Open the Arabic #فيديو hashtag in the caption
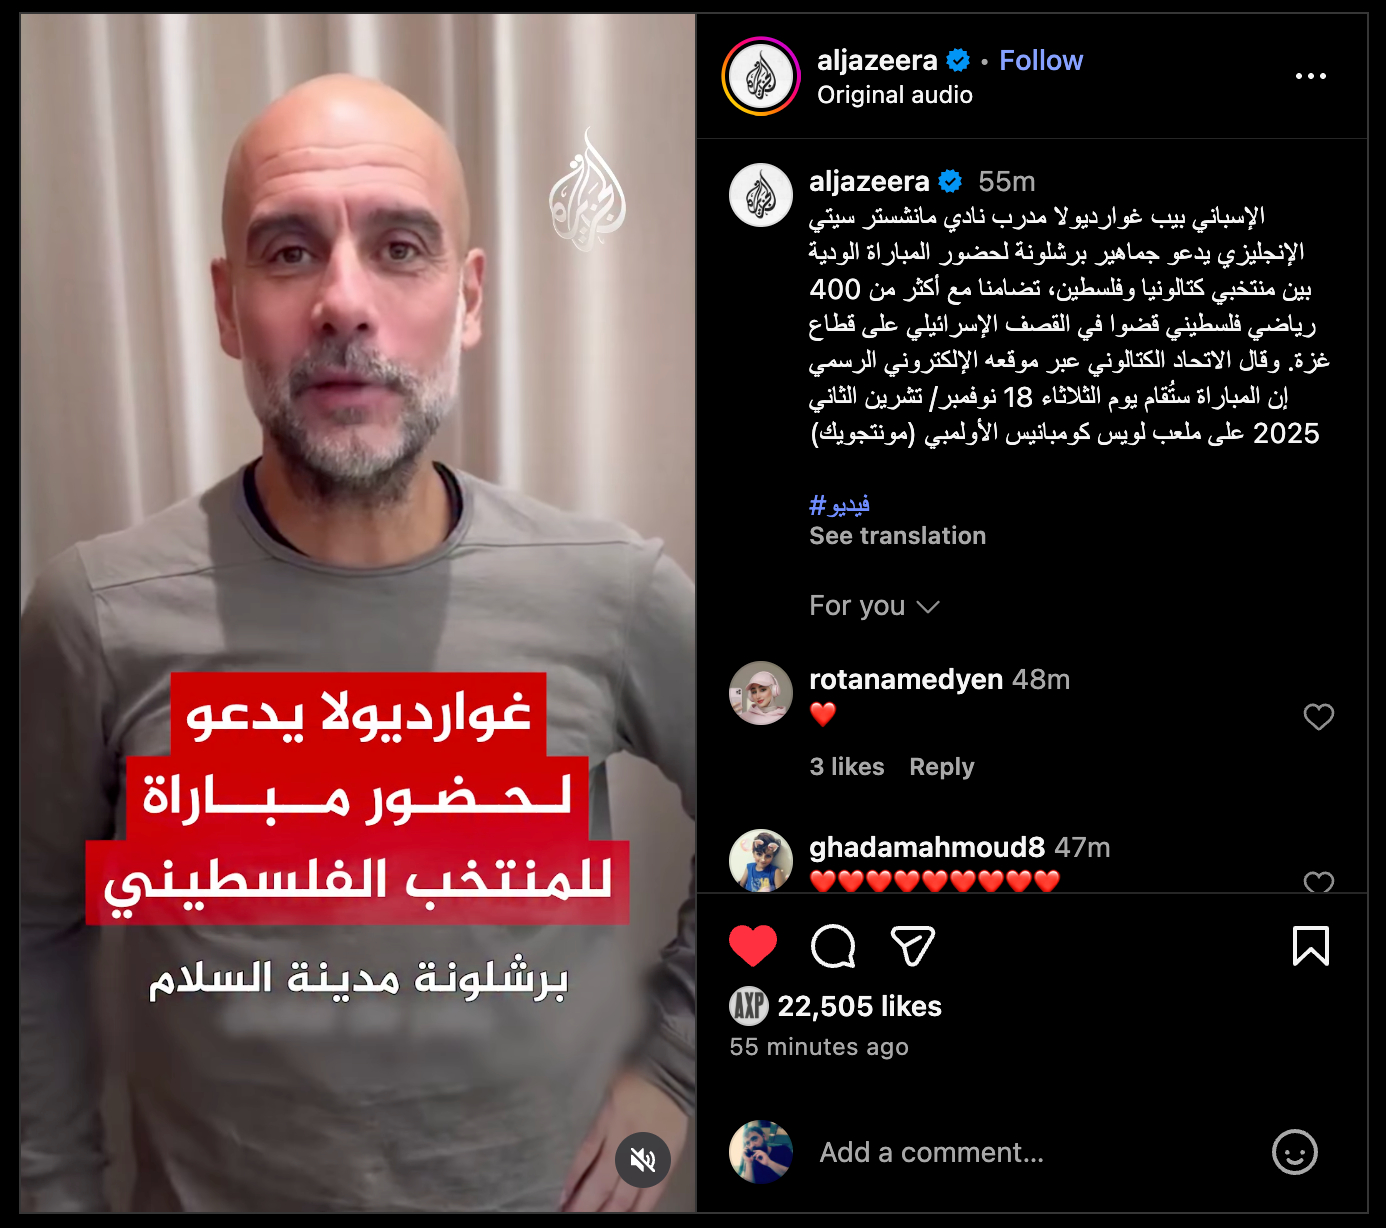 (839, 504)
